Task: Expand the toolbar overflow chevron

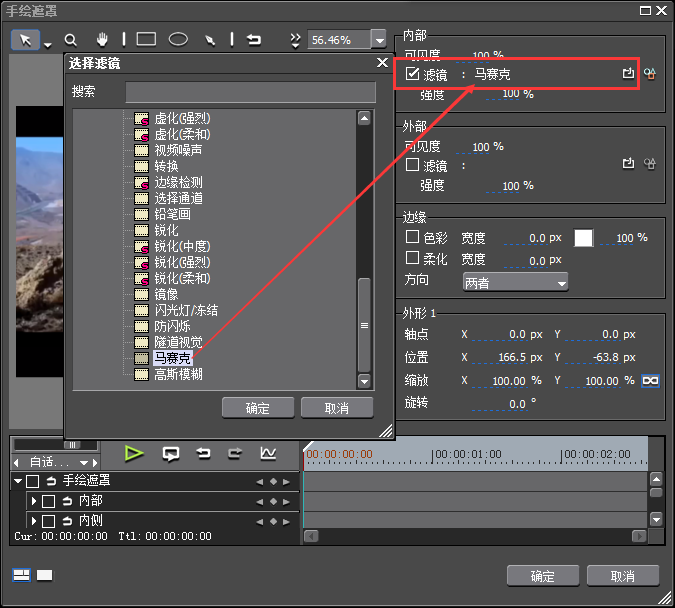Action: (295, 40)
